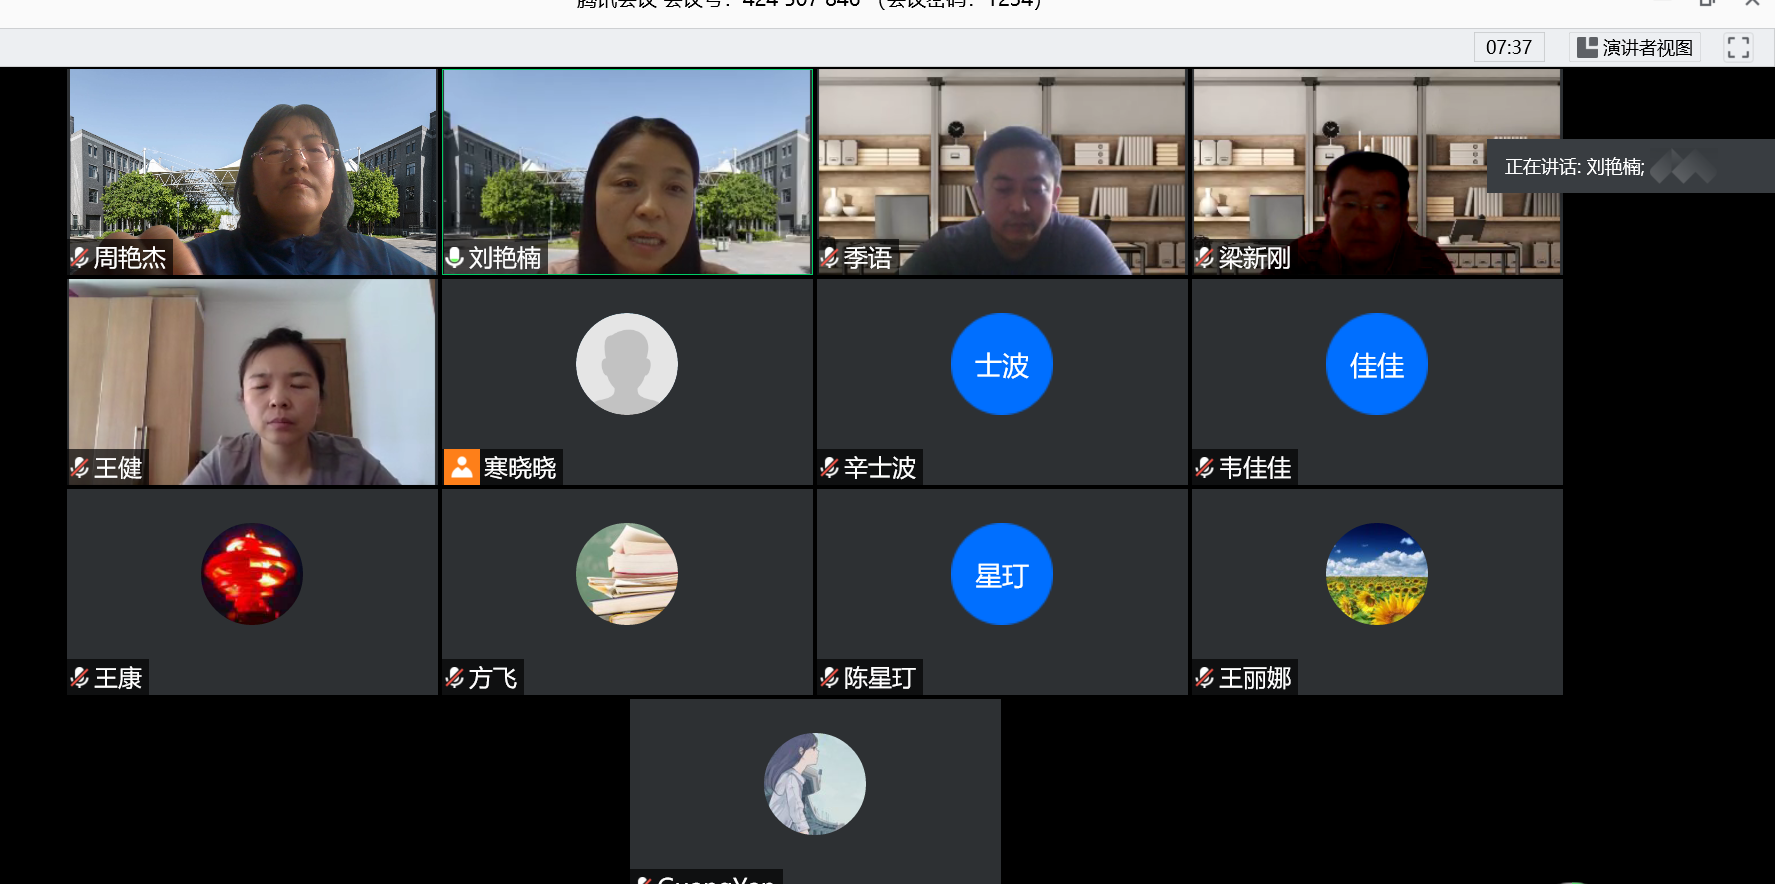Click the muted mic icon beside 王丽娜
The image size is (1775, 884).
coord(1205,678)
